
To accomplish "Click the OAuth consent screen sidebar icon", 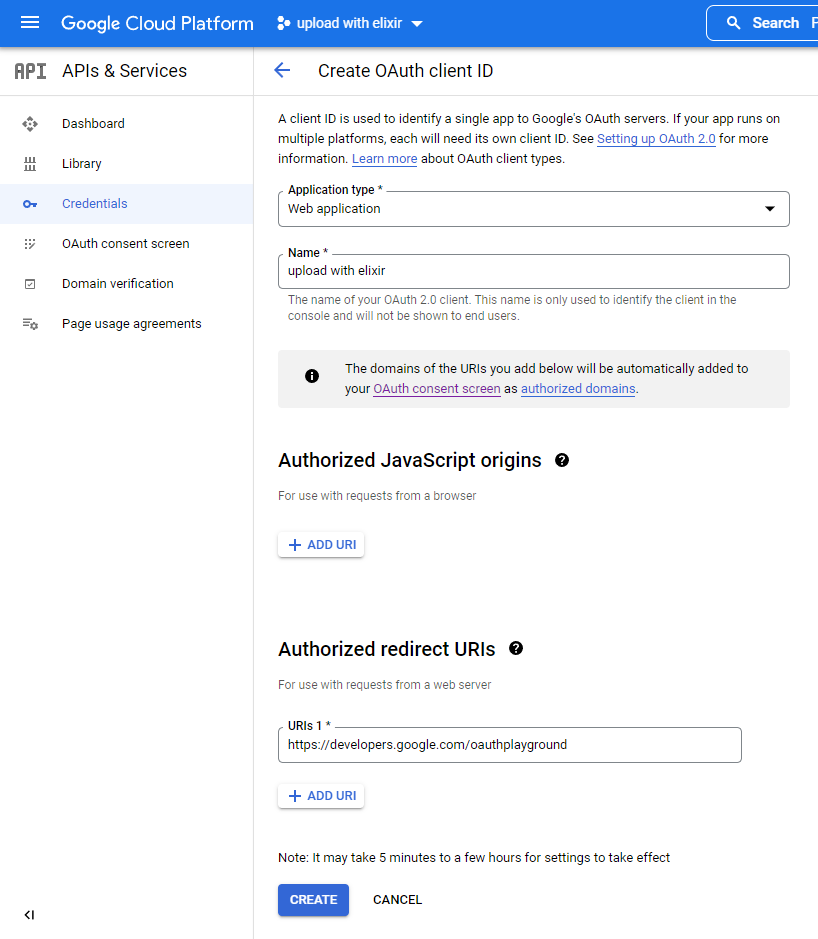I will pyautogui.click(x=30, y=244).
